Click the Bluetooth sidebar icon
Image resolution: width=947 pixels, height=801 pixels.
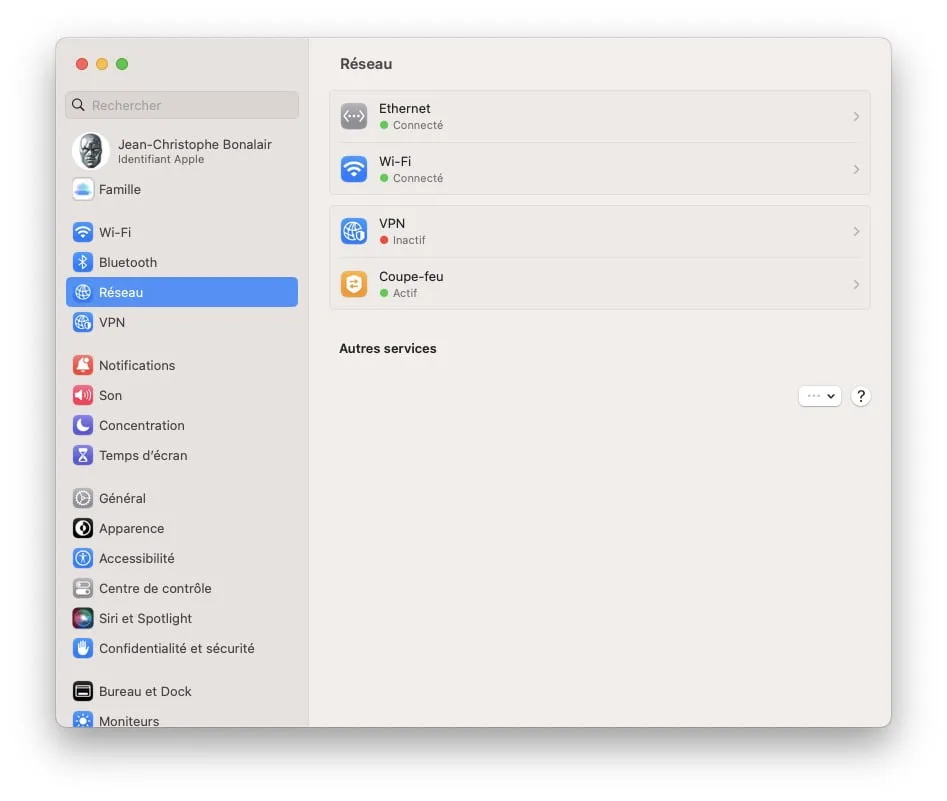click(x=83, y=262)
